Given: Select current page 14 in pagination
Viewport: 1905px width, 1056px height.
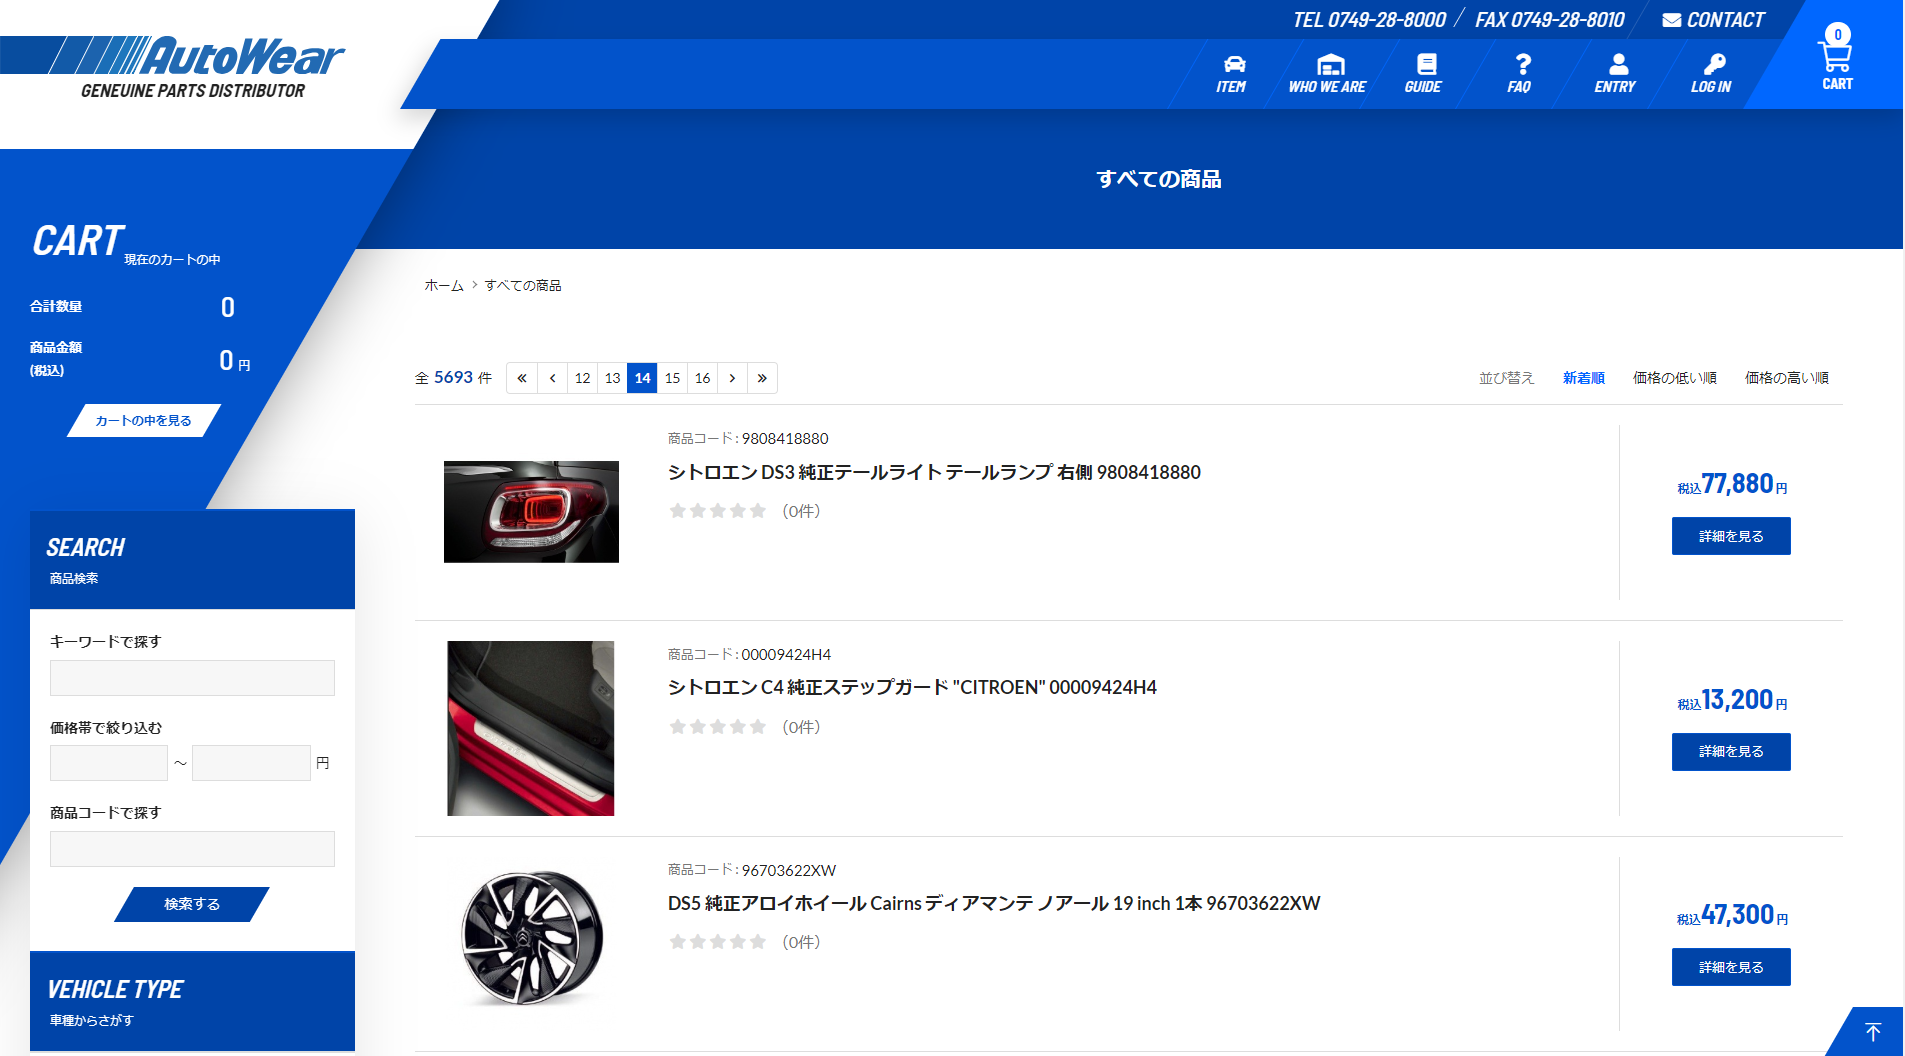Looking at the screenshot, I should [642, 378].
